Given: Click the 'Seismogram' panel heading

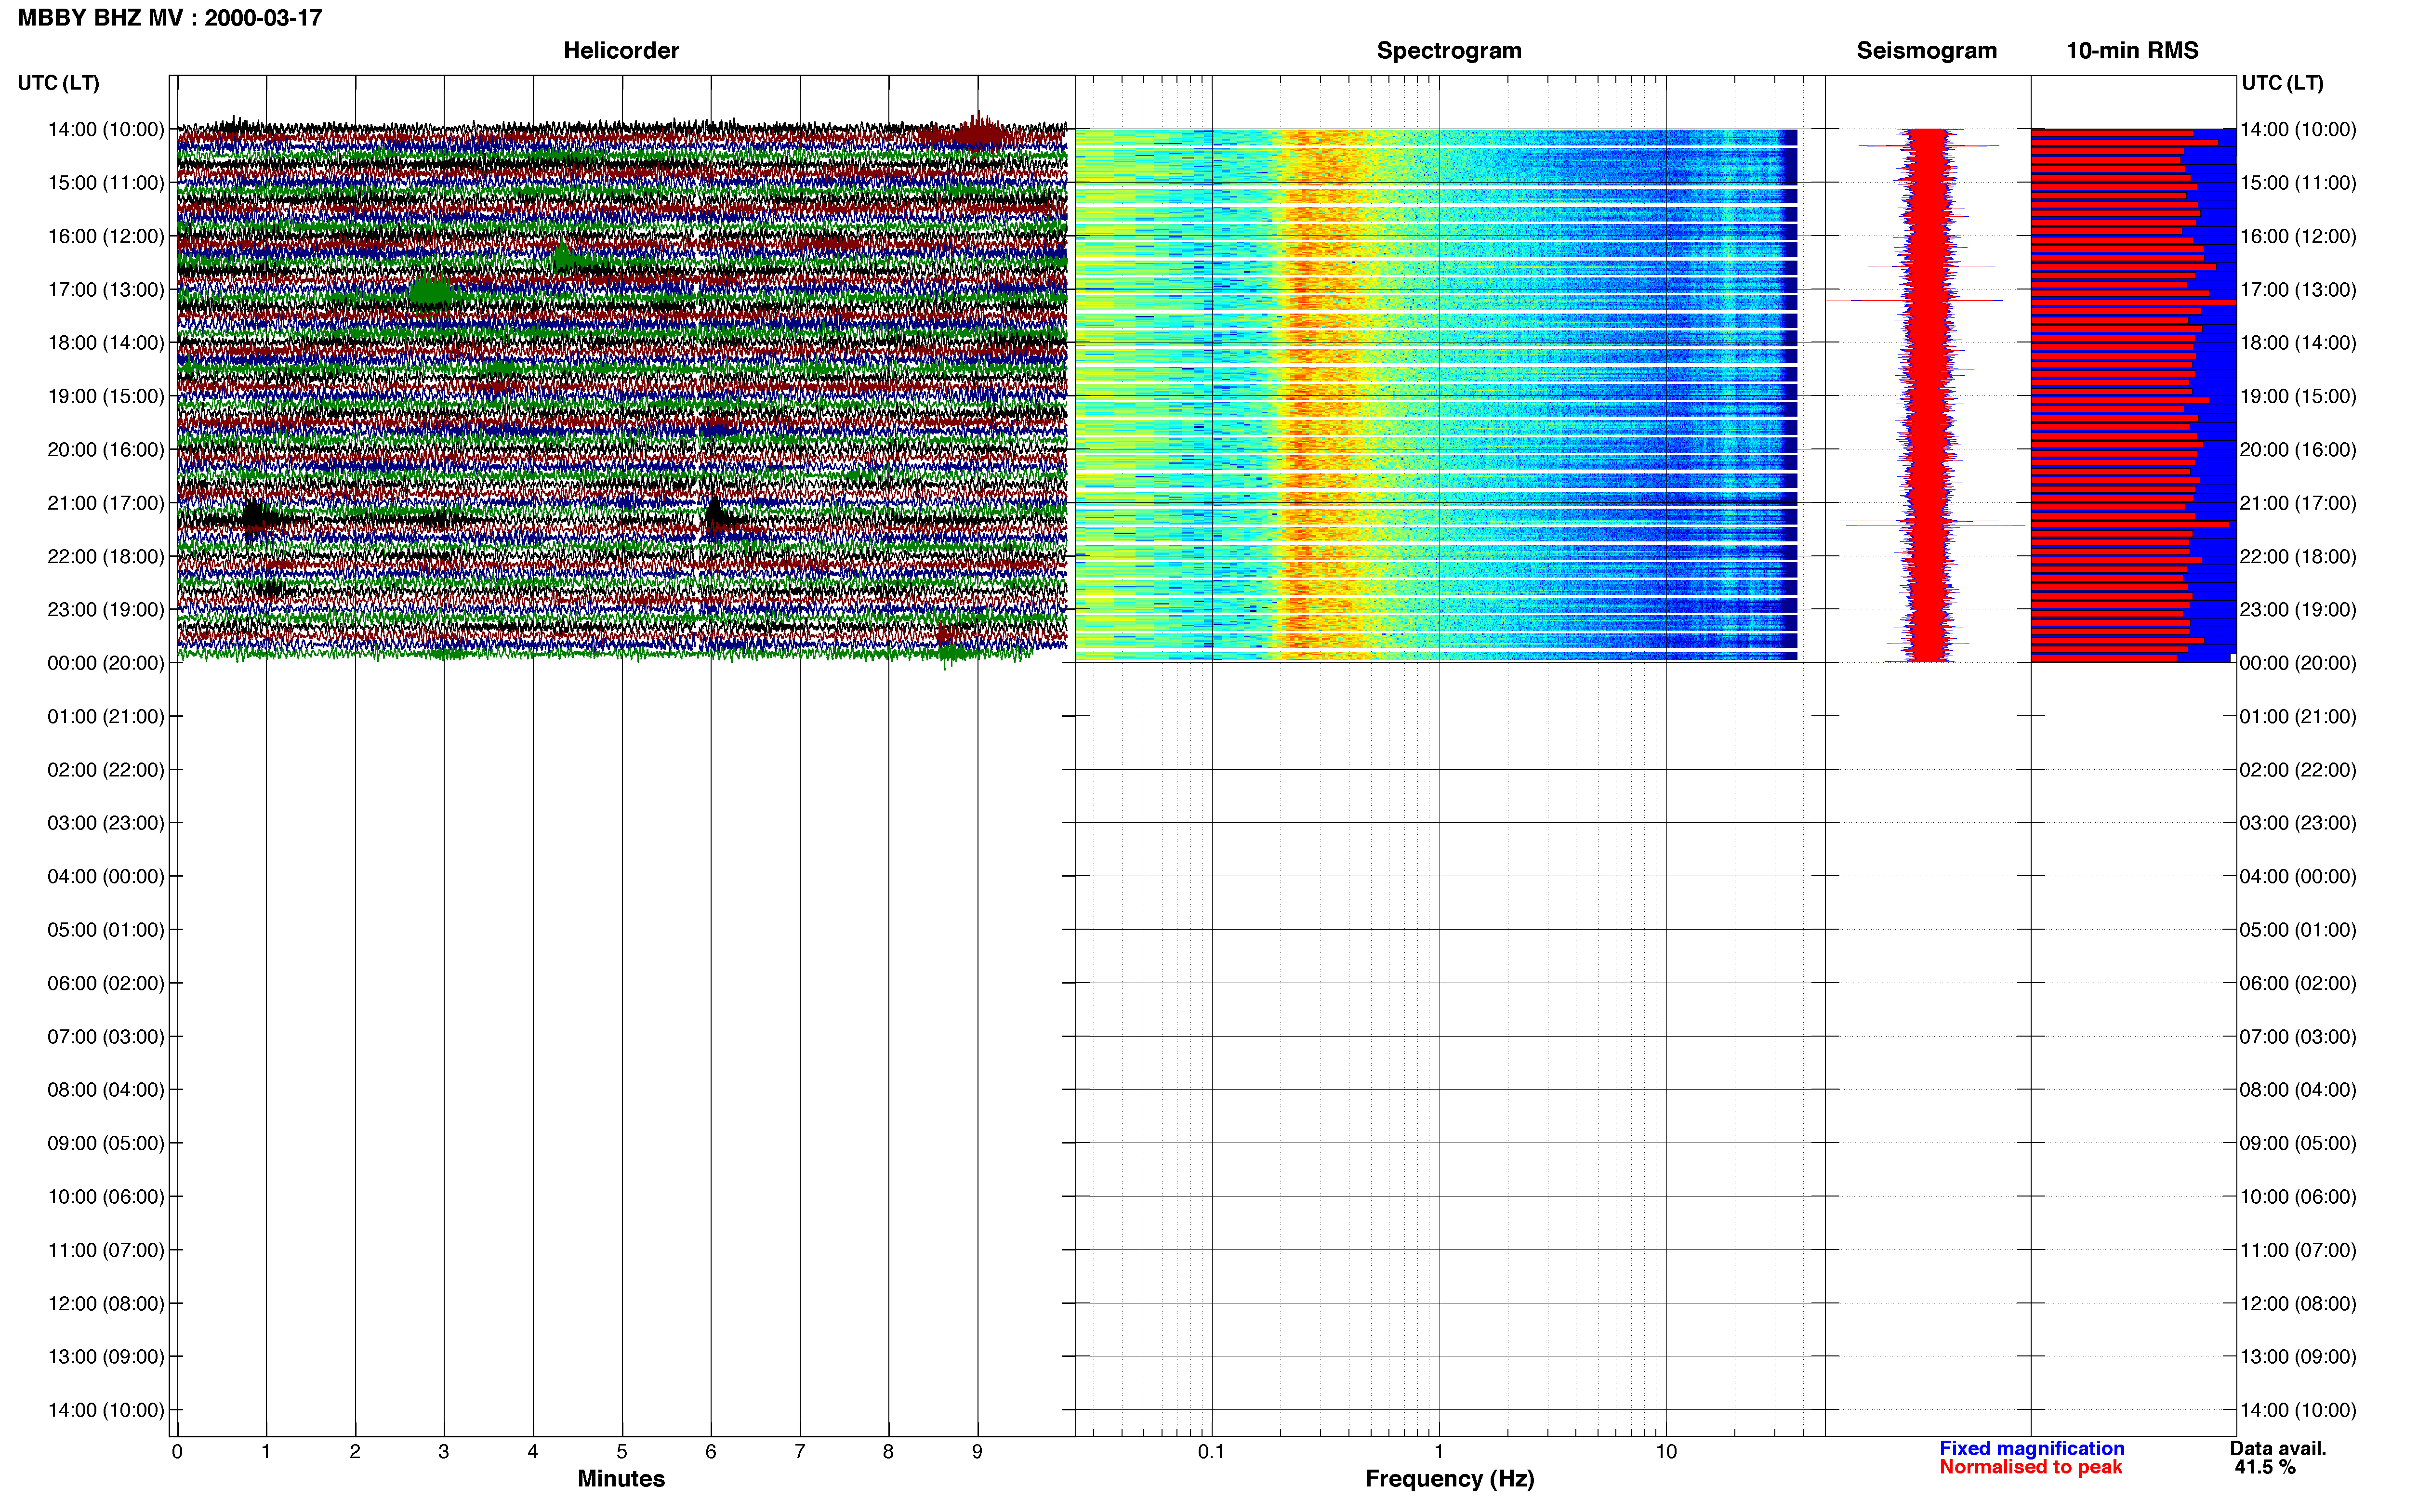Looking at the screenshot, I should (1926, 50).
